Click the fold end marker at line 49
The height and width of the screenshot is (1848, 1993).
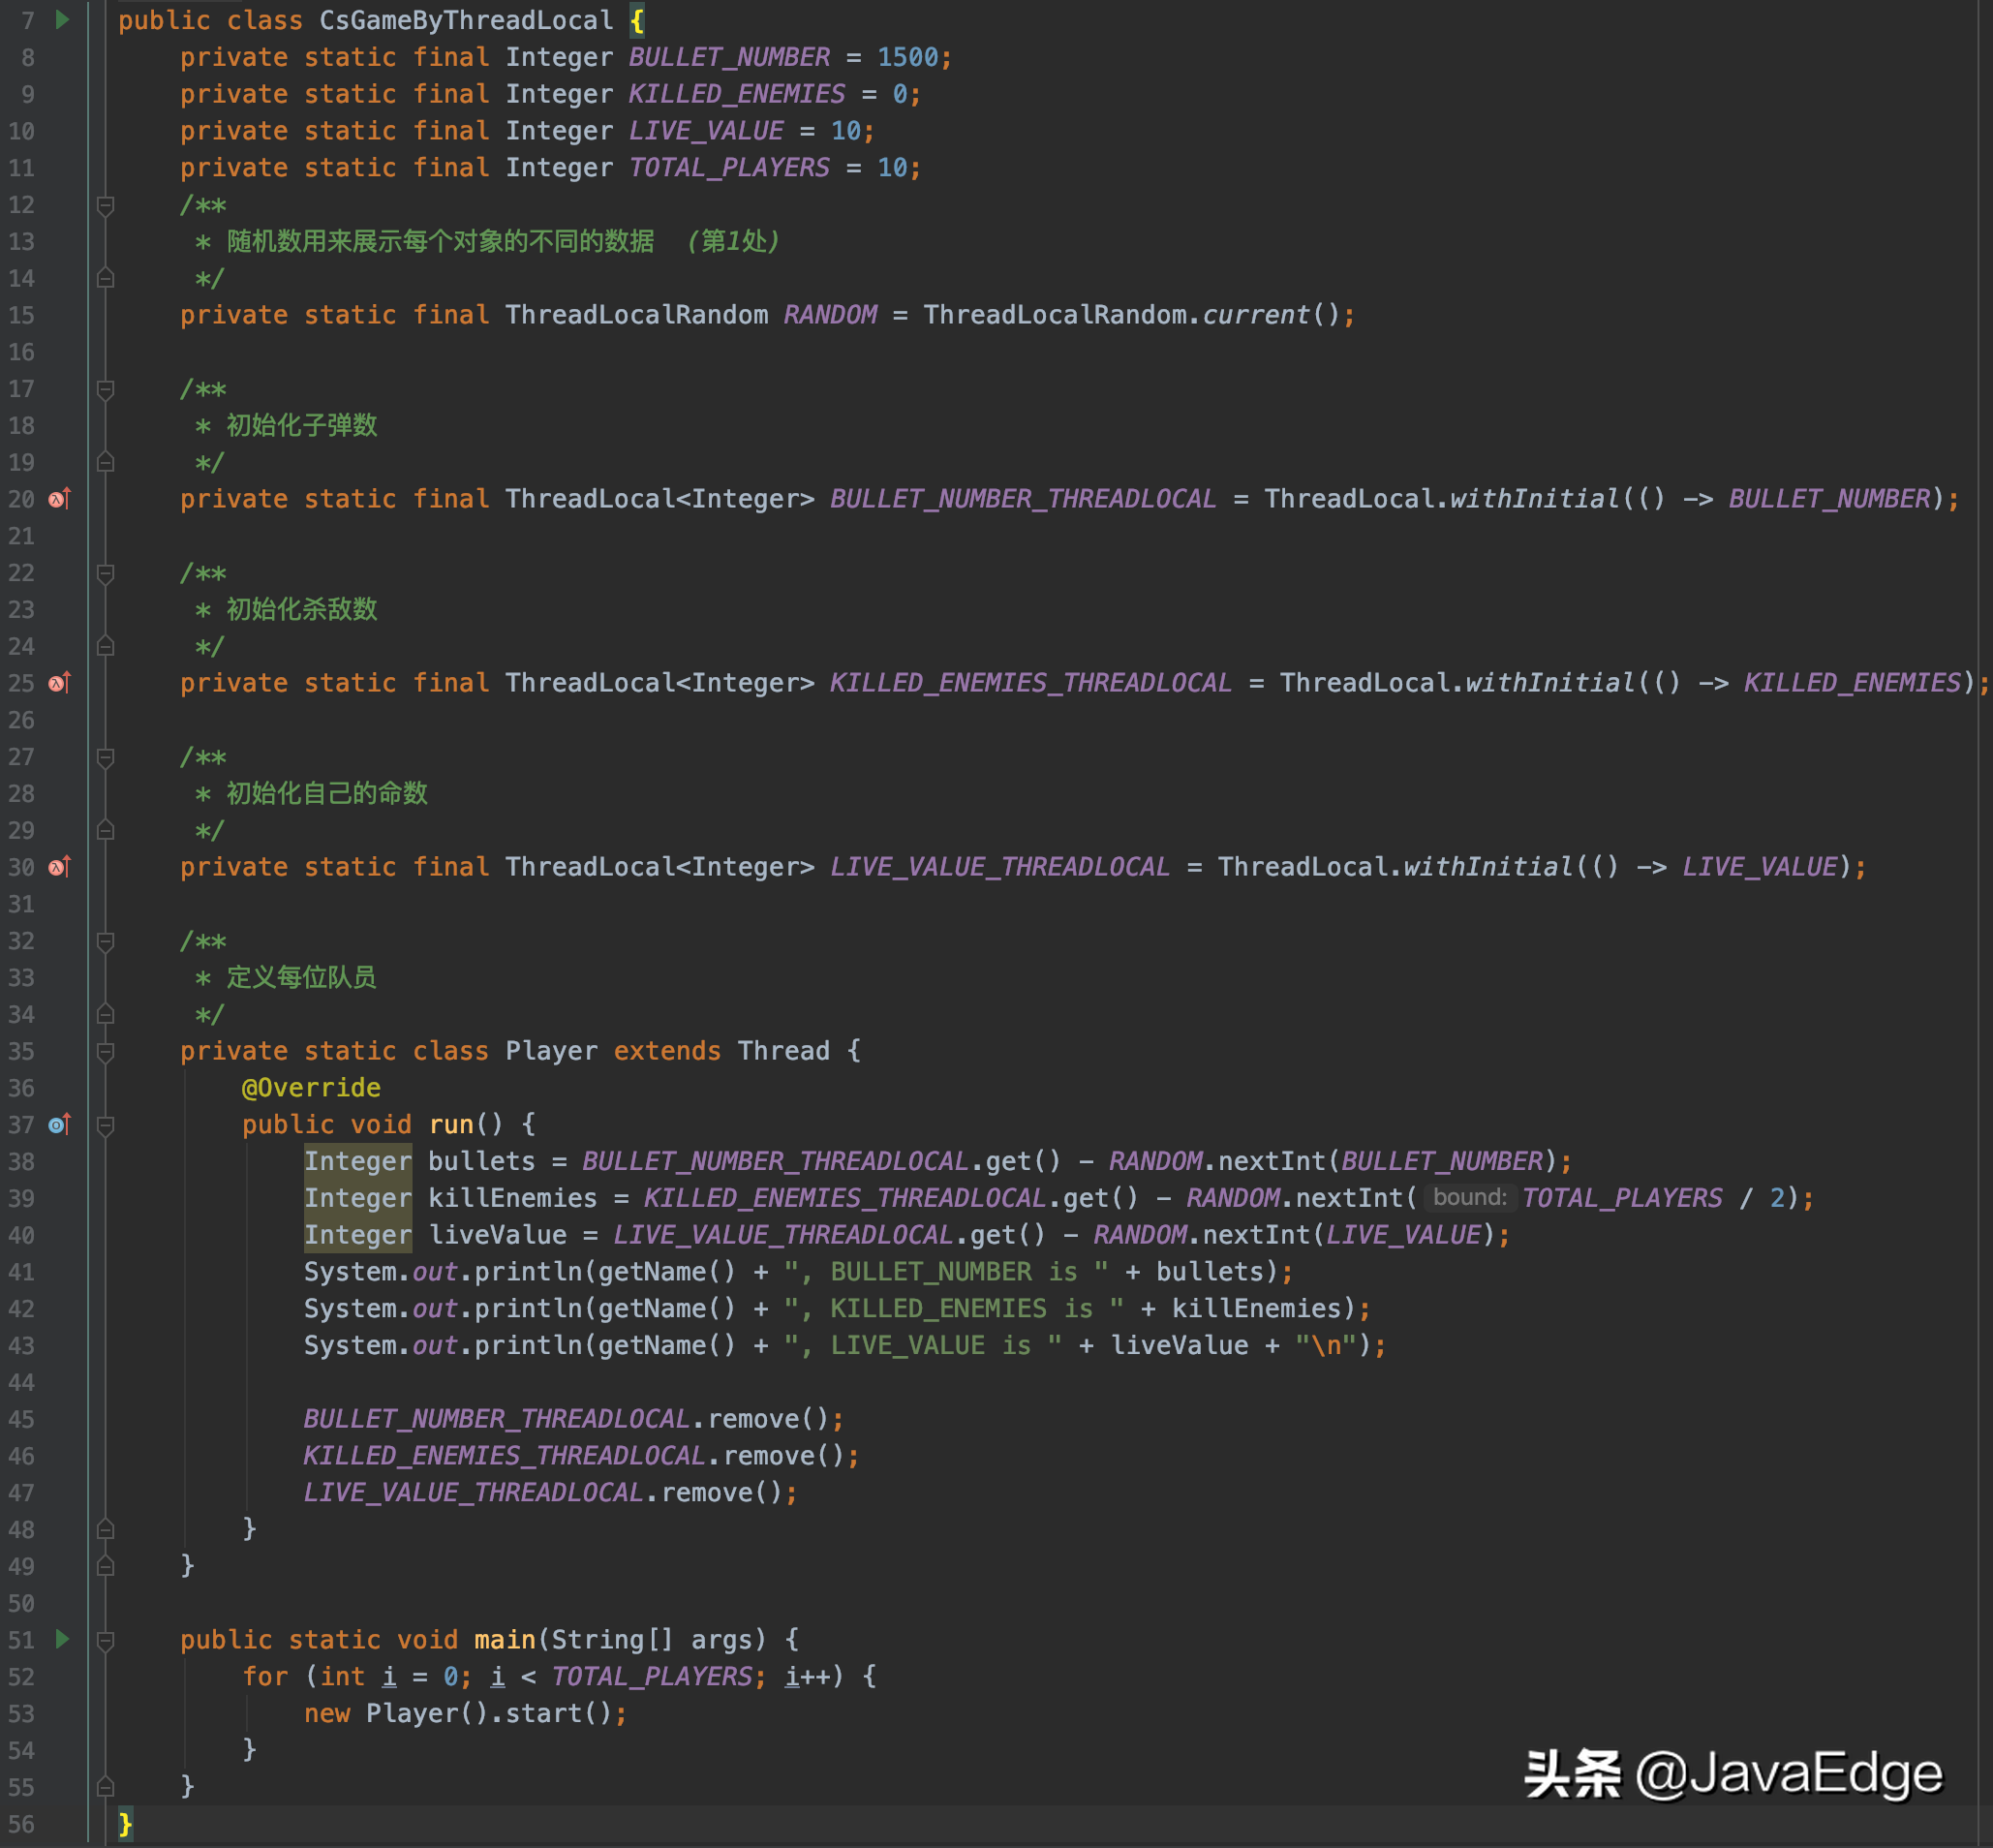coord(105,1566)
